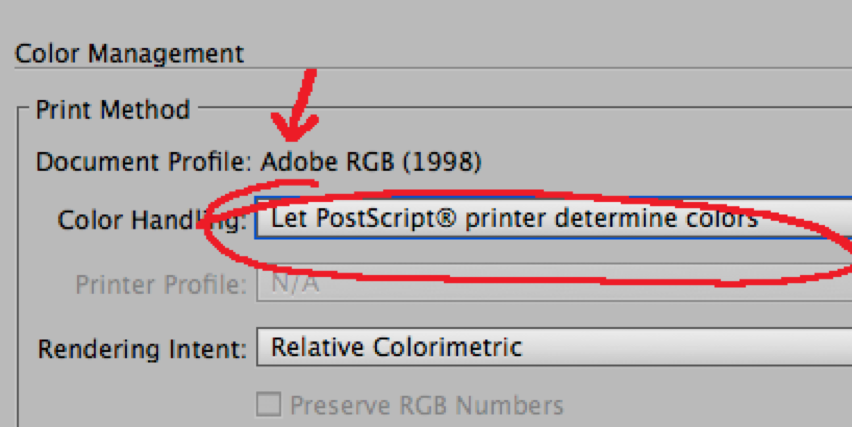This screenshot has height=427, width=852.
Task: Click the red arrow annotation head
Action: [294, 127]
